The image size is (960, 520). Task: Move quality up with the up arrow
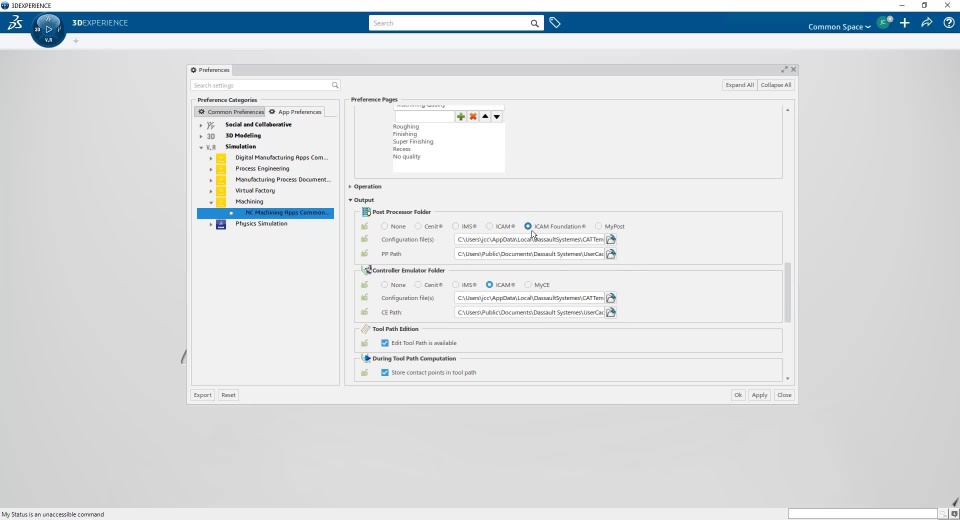coord(485,116)
